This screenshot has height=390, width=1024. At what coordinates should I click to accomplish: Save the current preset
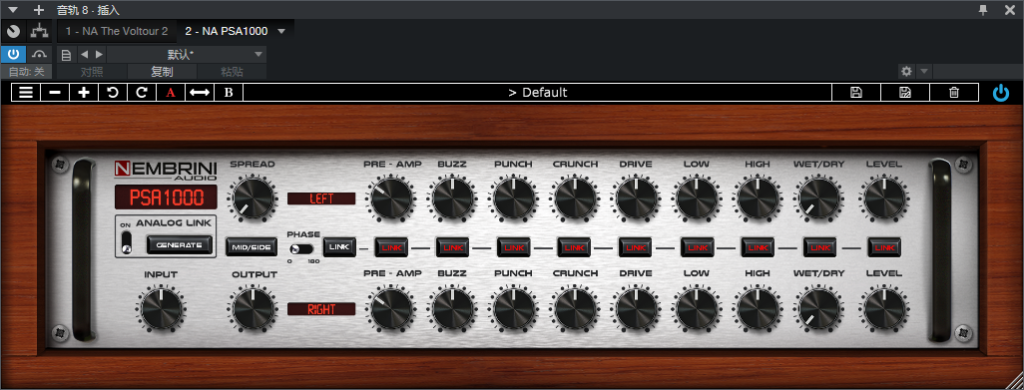856,92
